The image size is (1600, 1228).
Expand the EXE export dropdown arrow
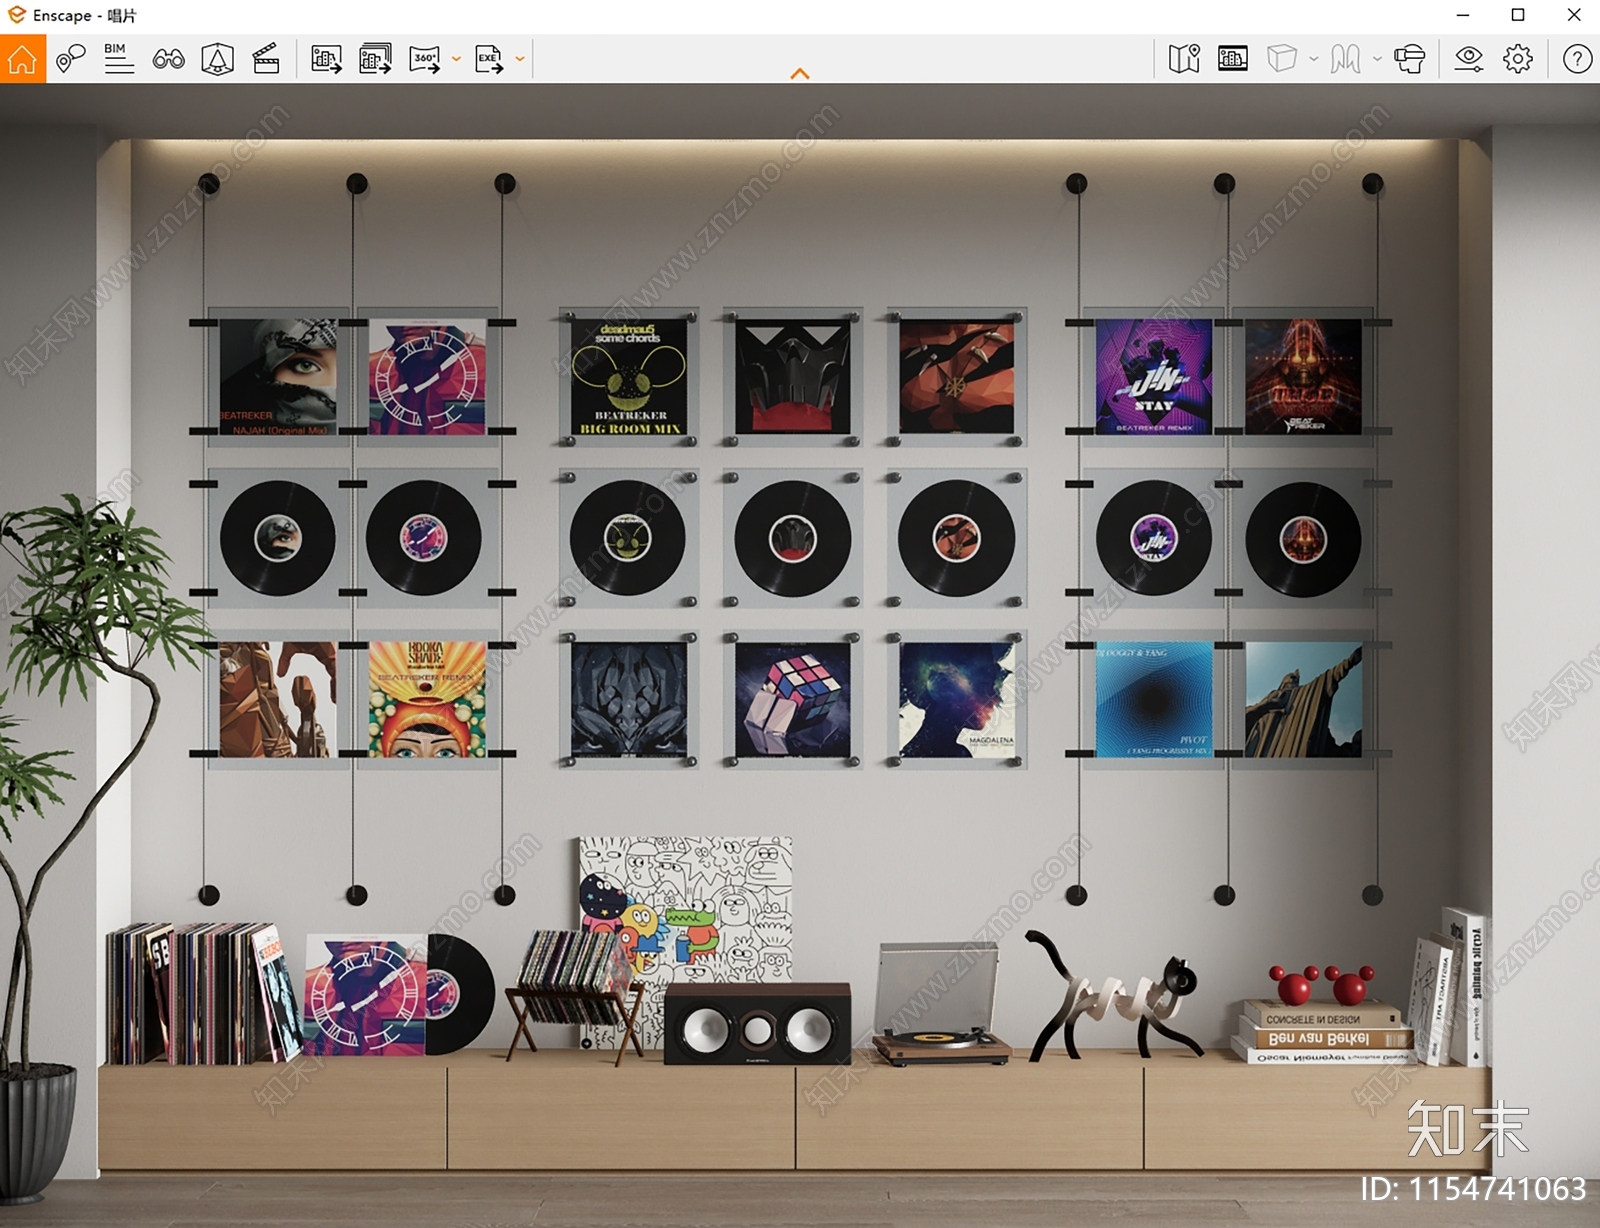click(520, 59)
